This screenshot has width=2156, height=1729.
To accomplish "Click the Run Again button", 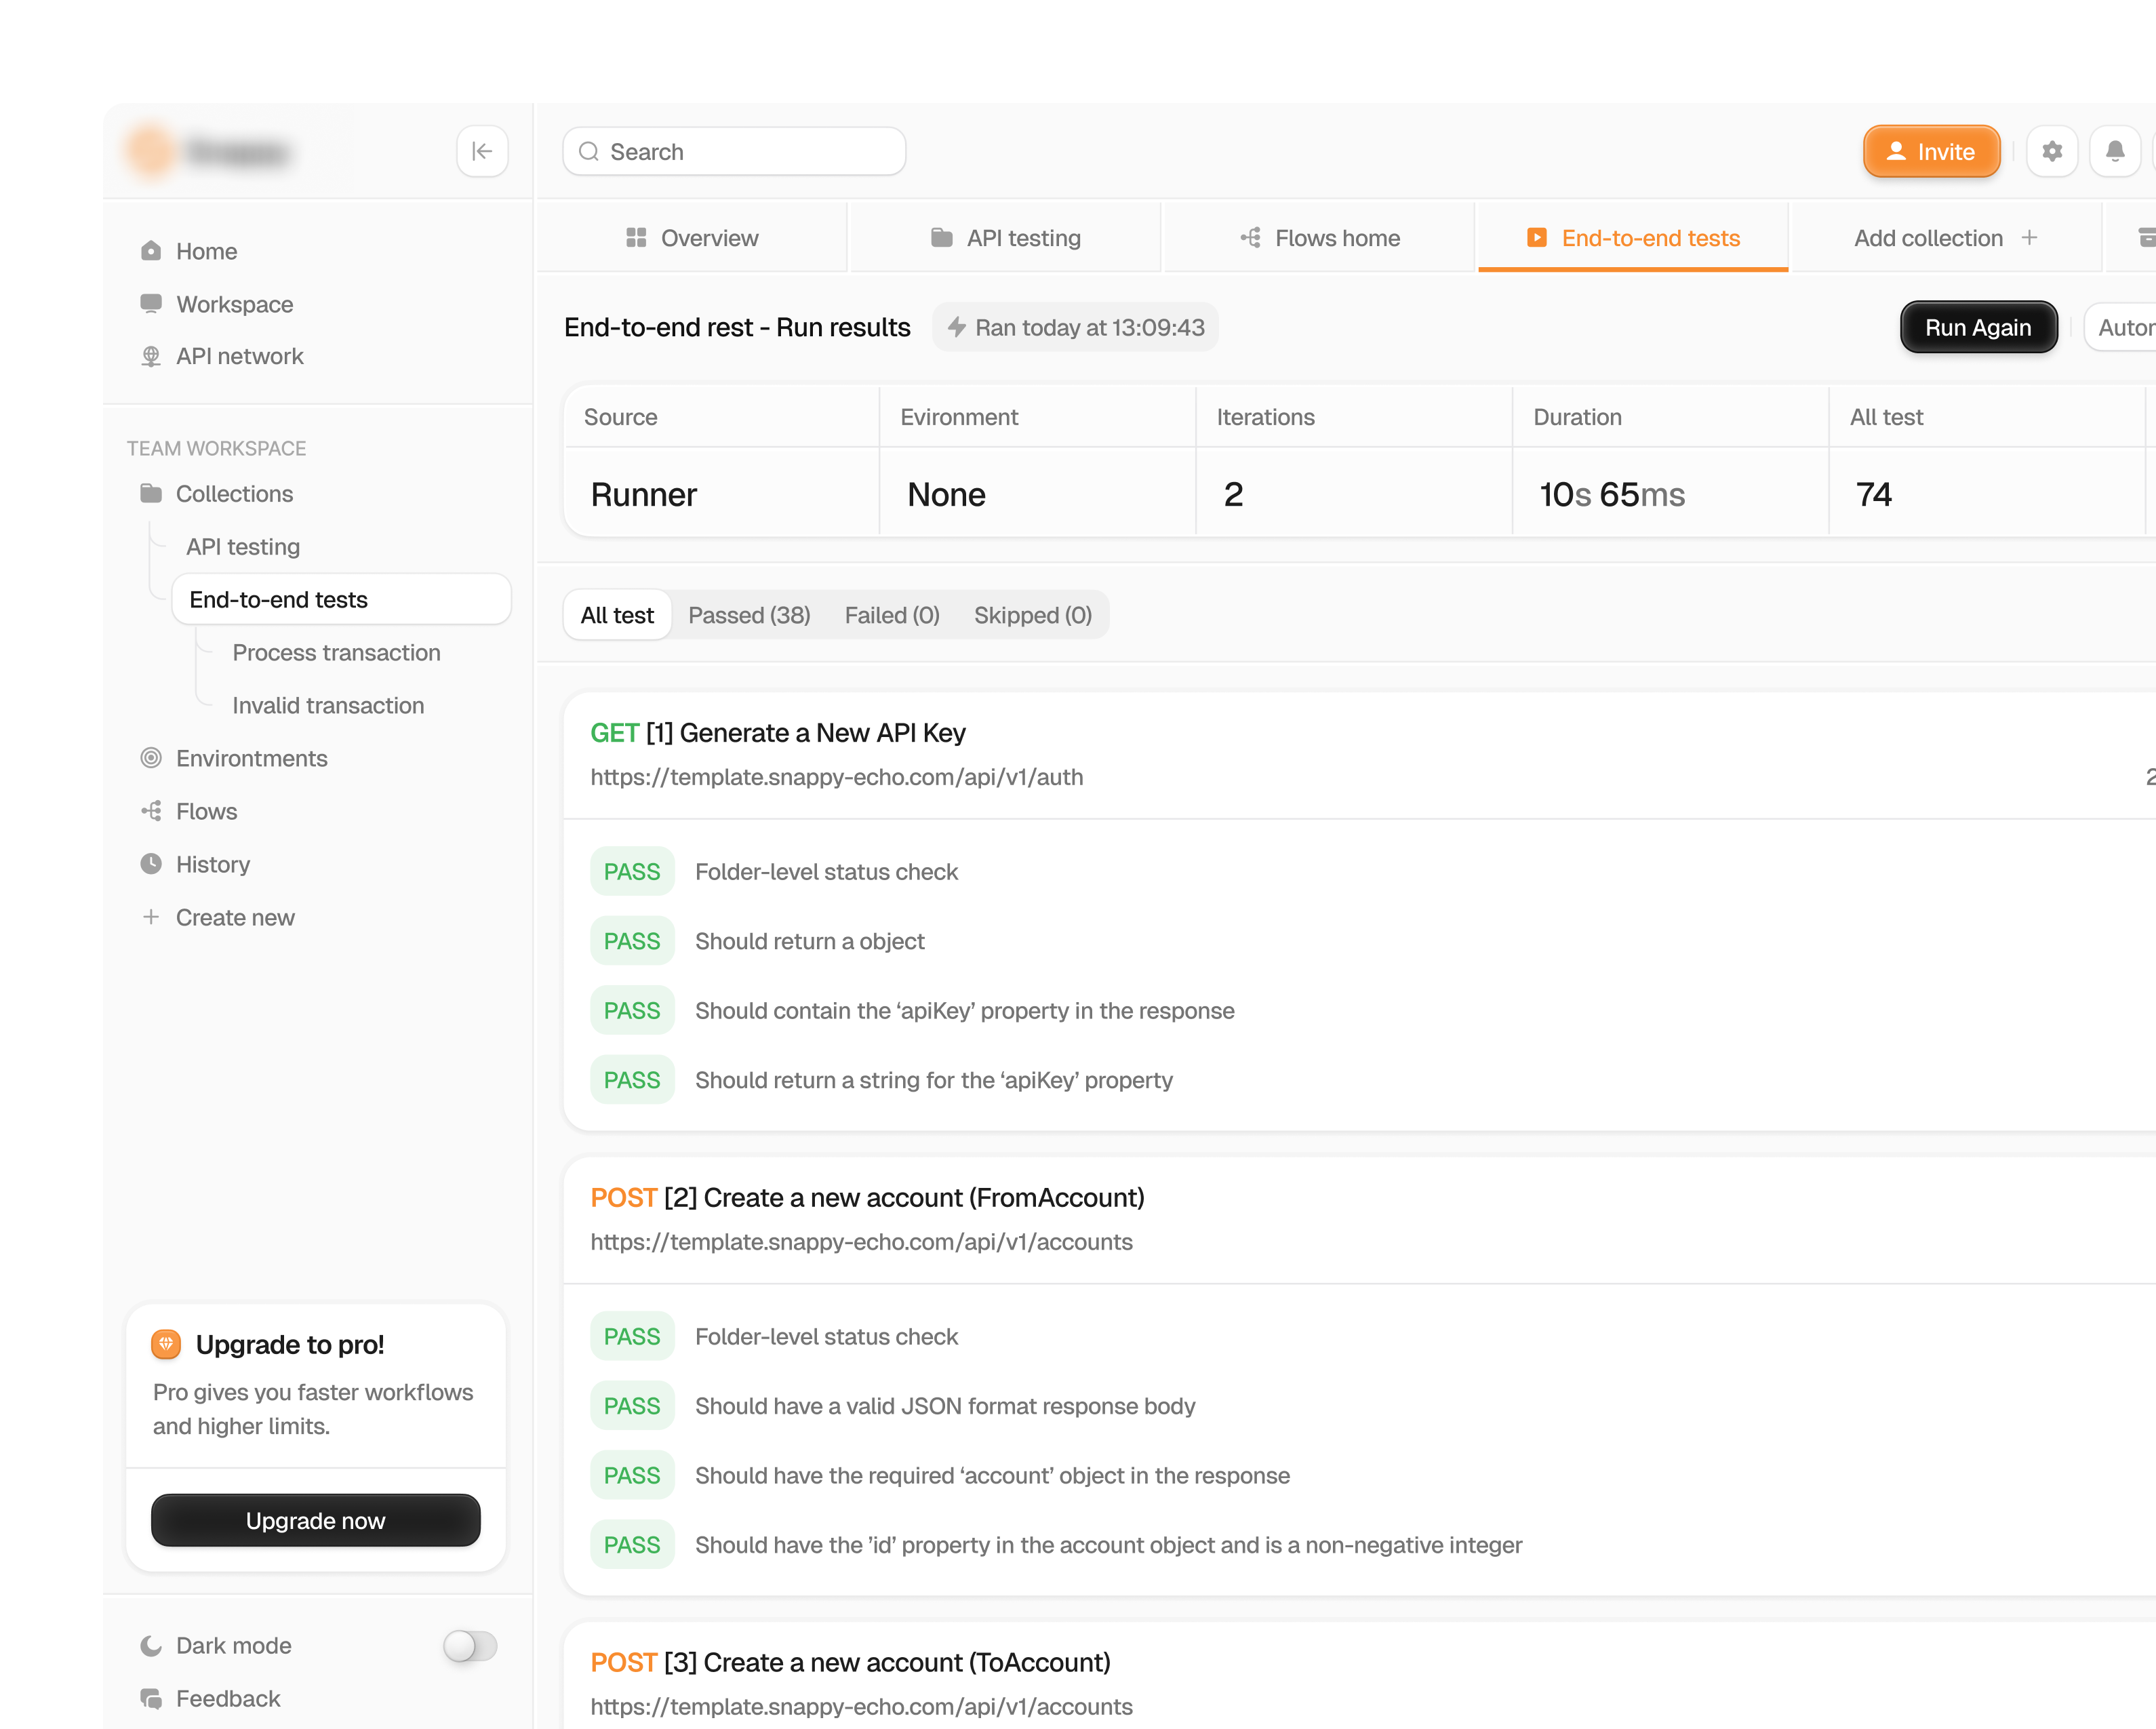I will tap(1978, 327).
